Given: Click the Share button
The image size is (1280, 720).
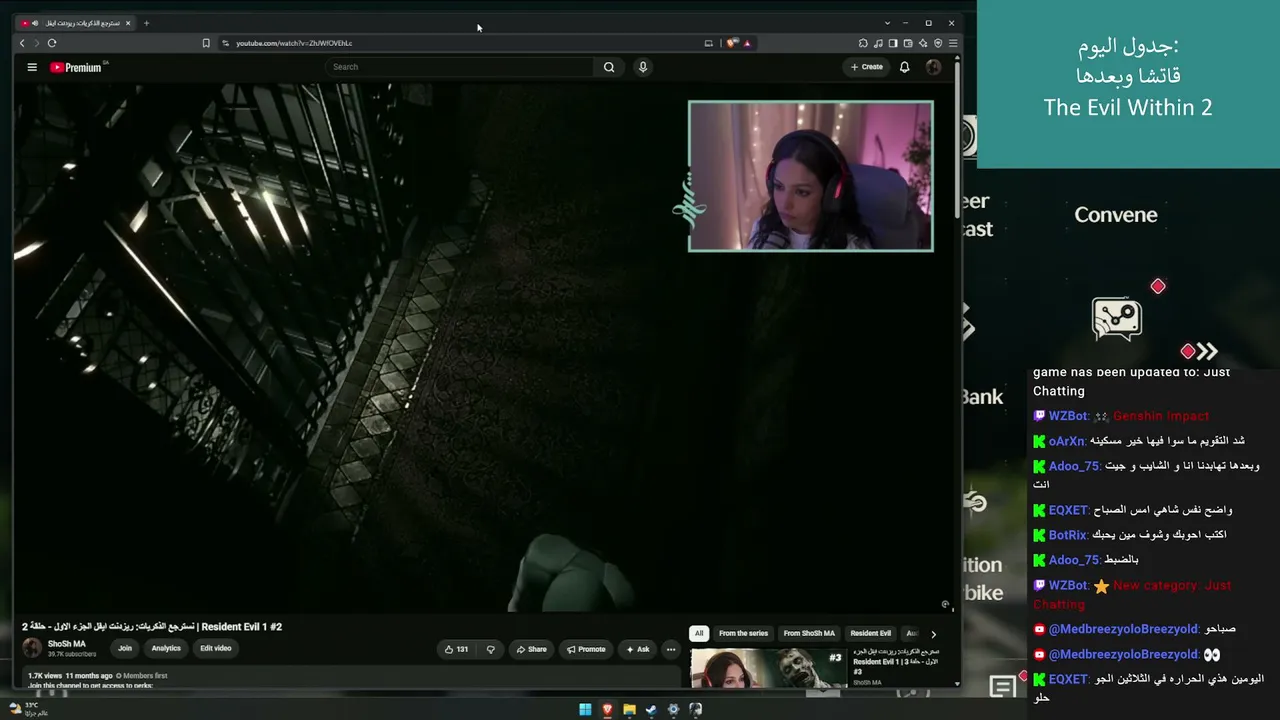Looking at the screenshot, I should [531, 649].
